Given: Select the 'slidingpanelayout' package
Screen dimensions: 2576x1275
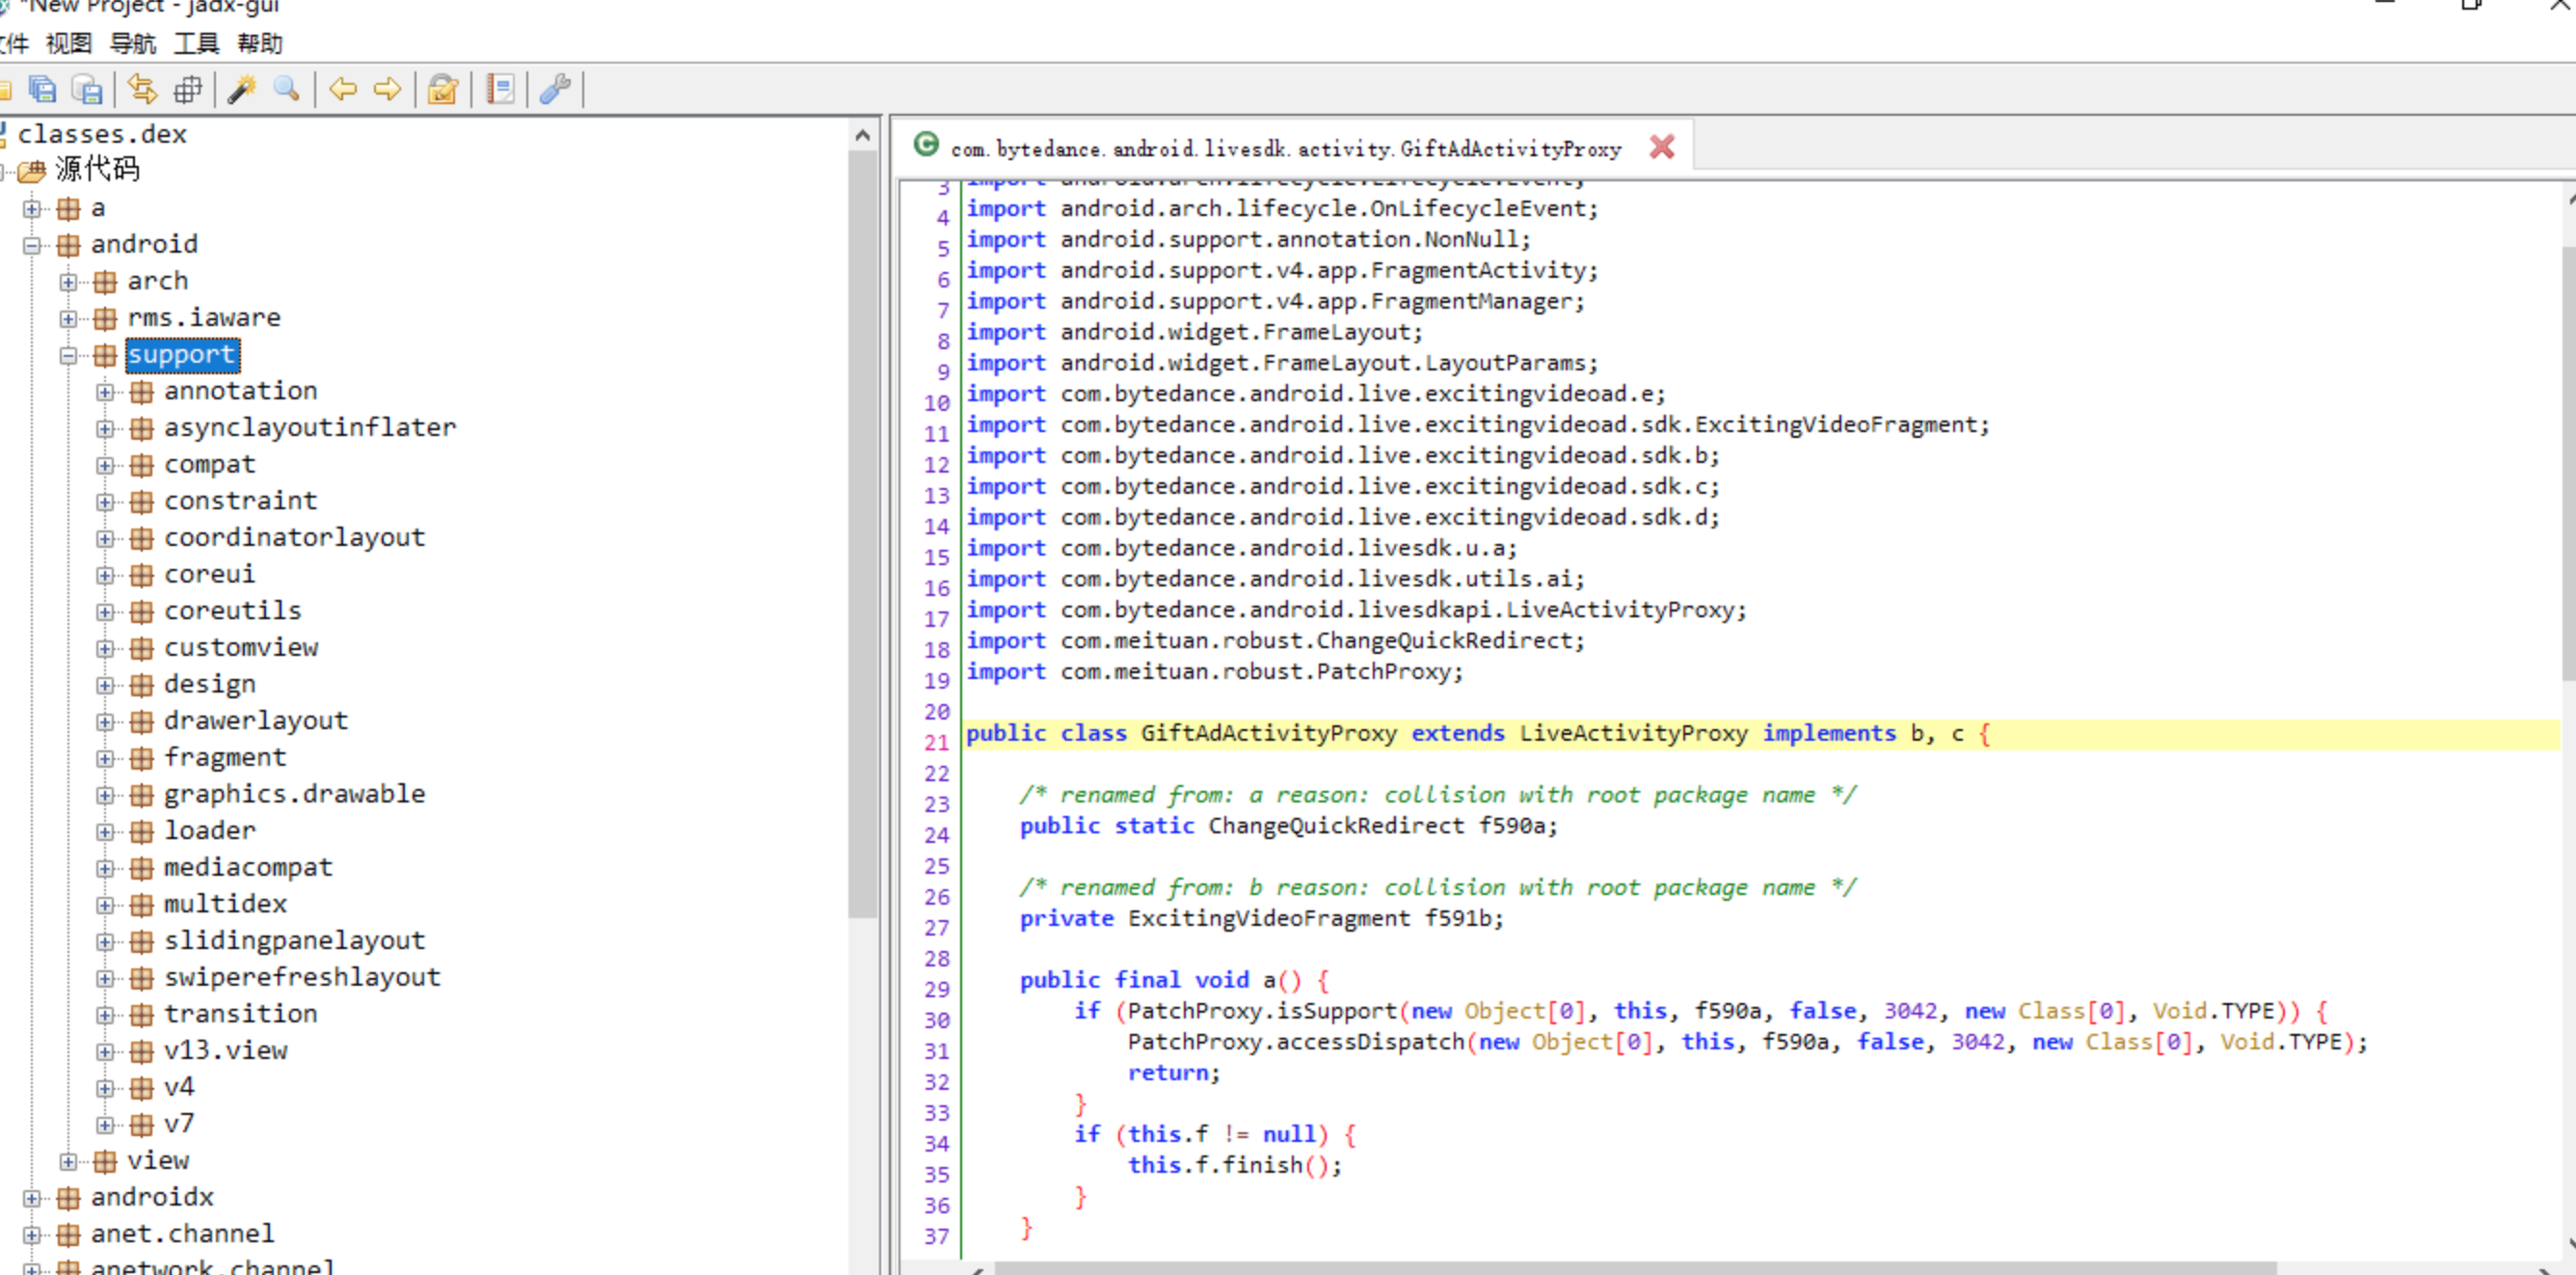Looking at the screenshot, I should [x=294, y=941].
